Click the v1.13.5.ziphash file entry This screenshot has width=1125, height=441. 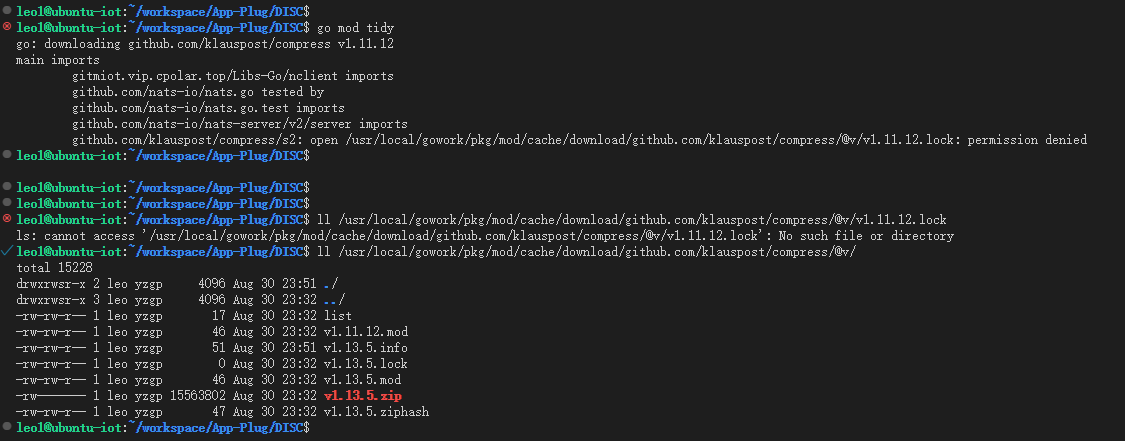point(376,412)
